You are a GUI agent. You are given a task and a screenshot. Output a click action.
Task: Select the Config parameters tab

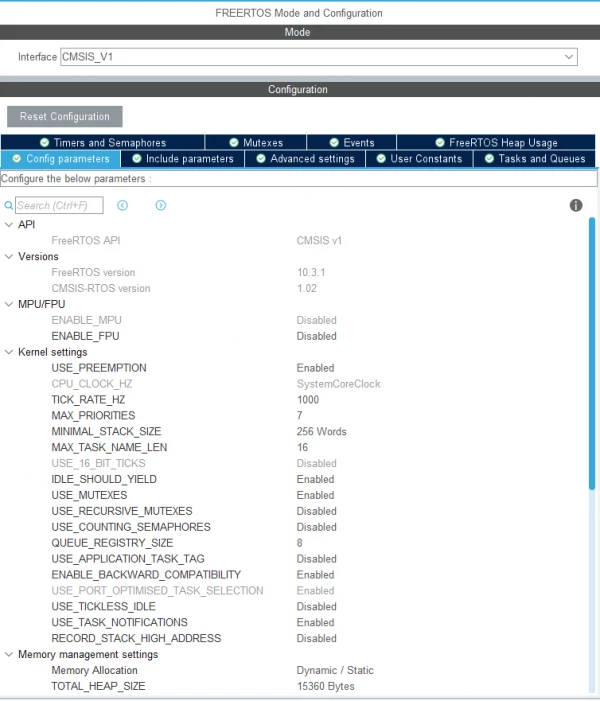61,159
